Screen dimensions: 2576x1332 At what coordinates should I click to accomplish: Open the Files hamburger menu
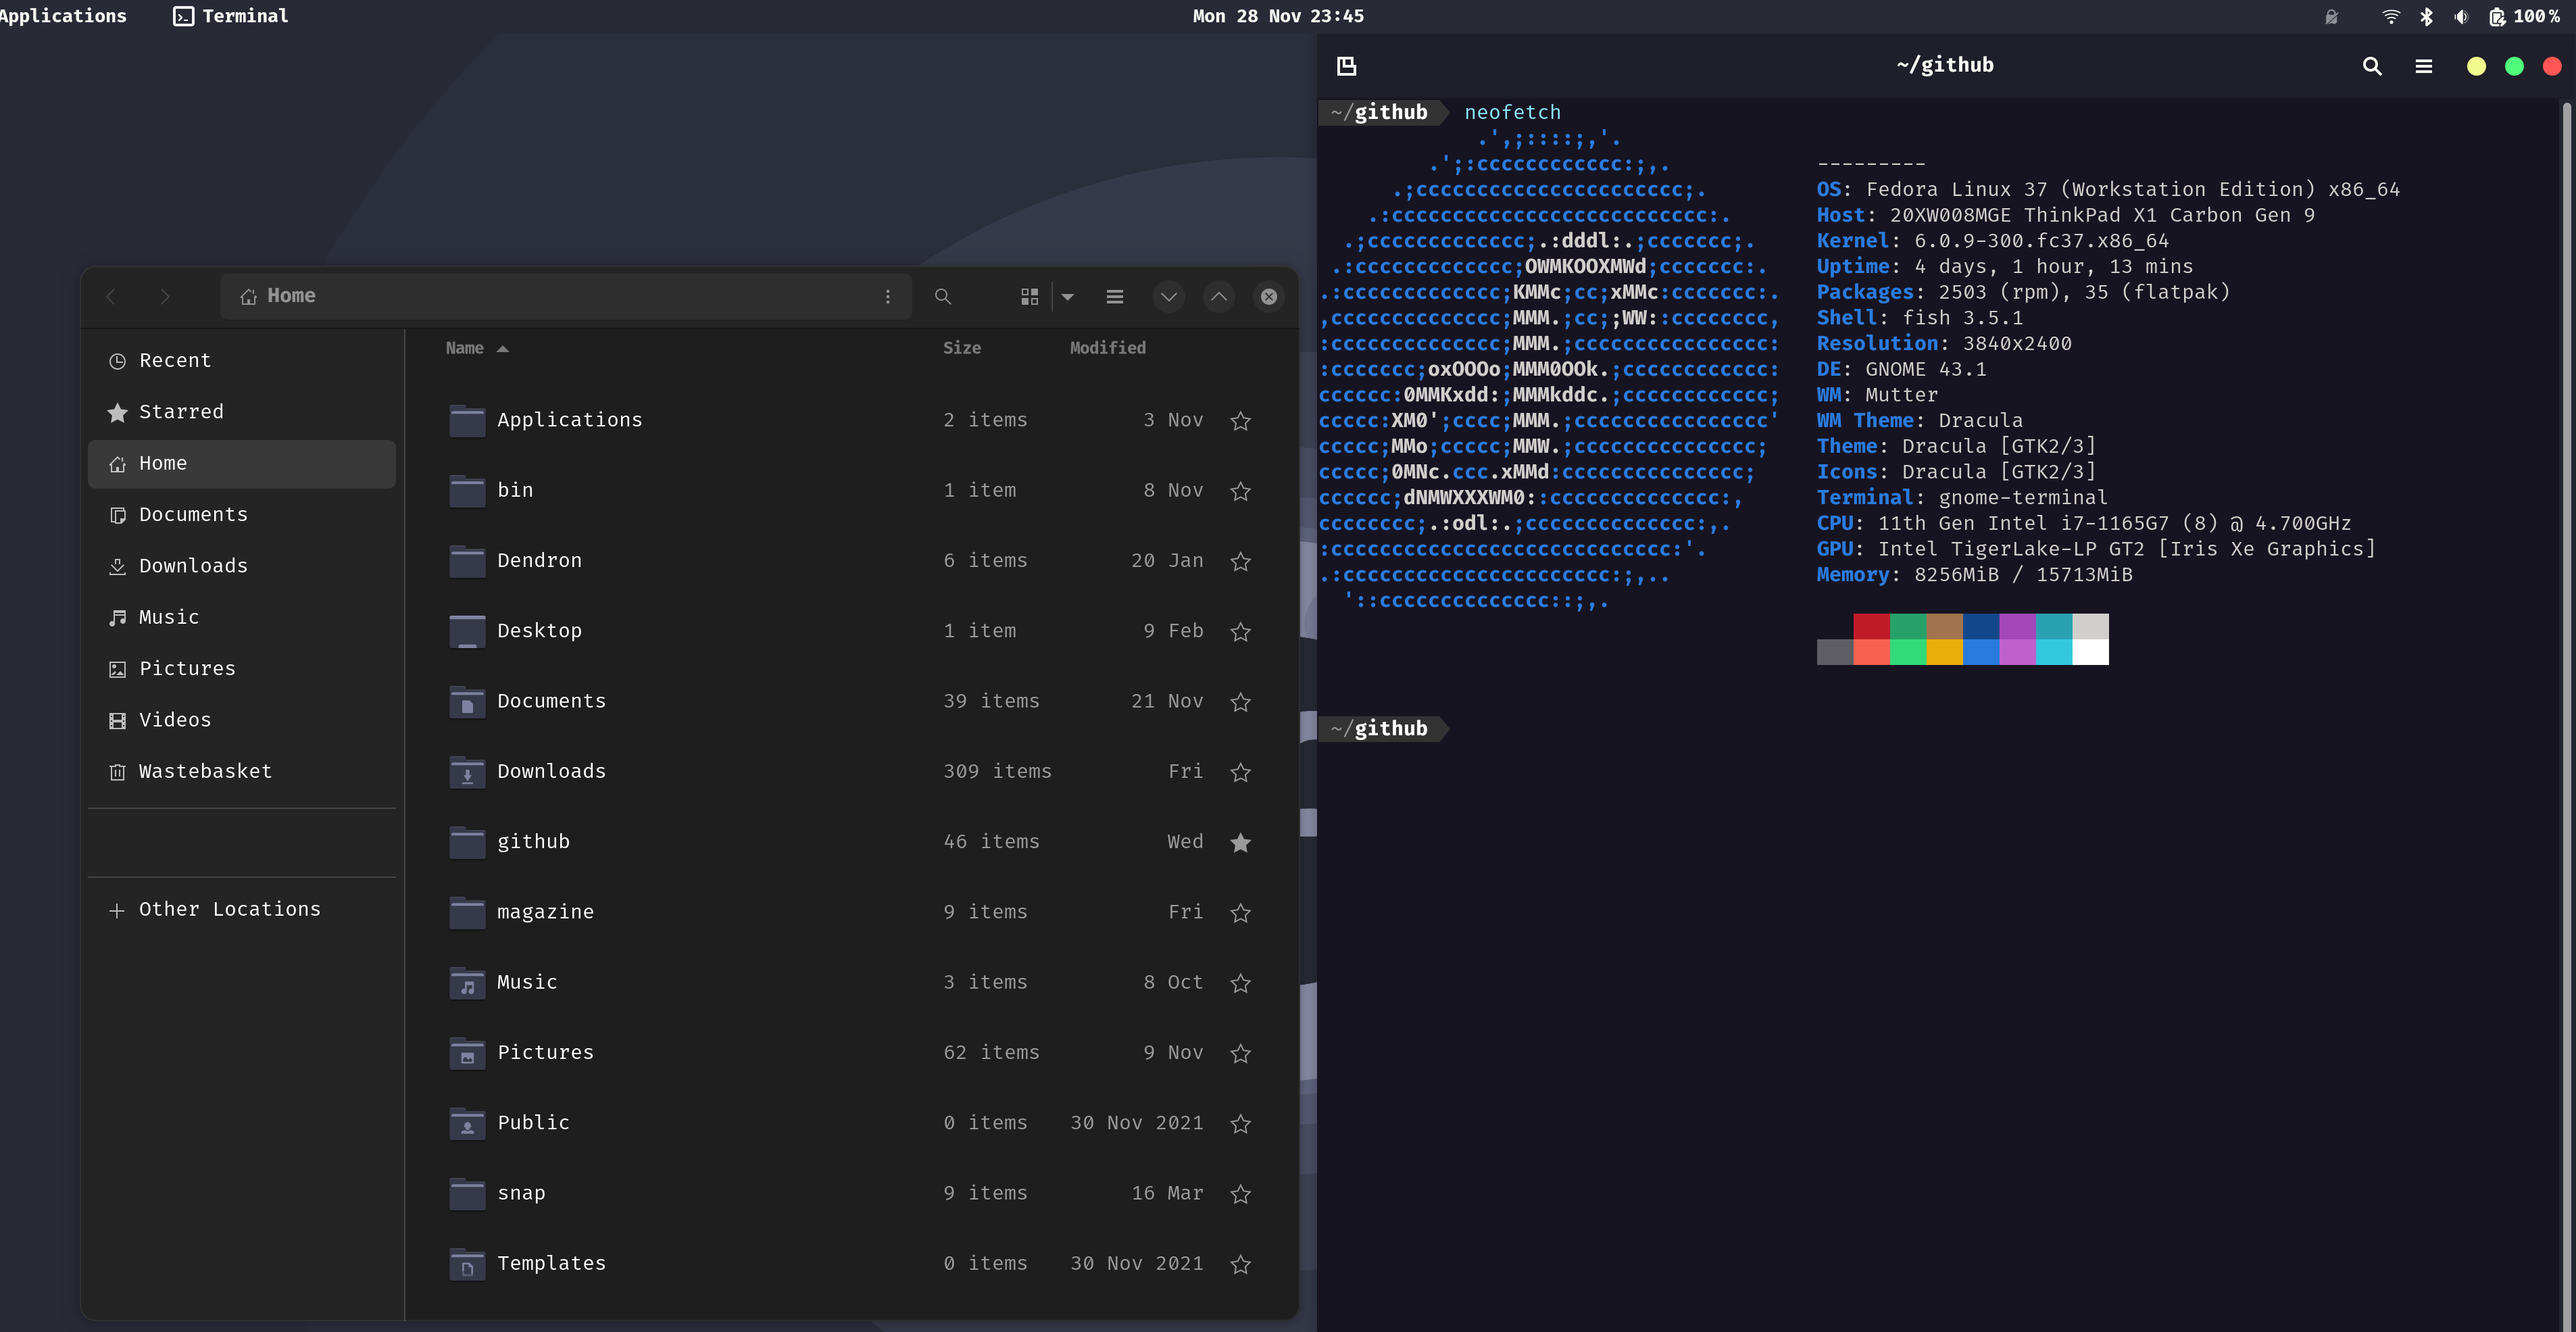[1114, 296]
